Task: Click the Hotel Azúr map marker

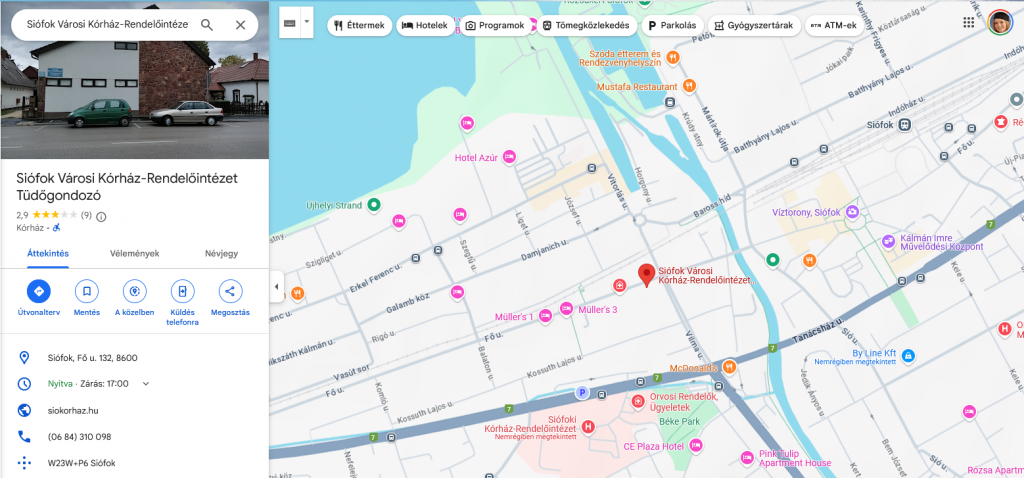Action: (509, 157)
